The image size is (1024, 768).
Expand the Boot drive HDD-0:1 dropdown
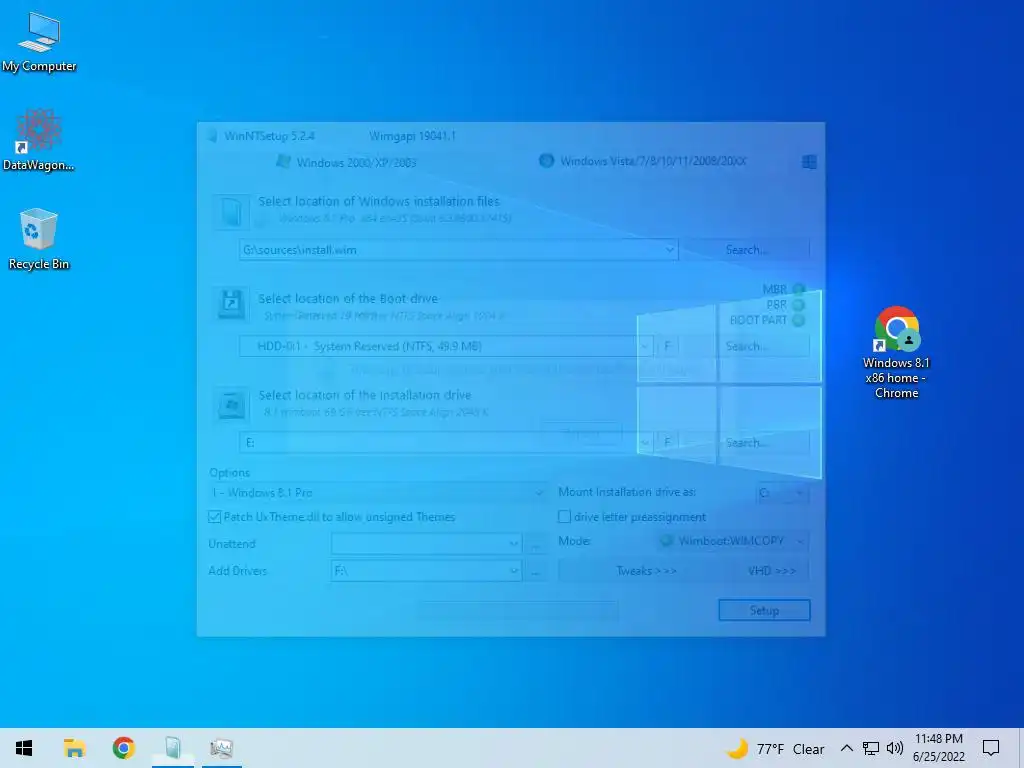click(x=645, y=346)
